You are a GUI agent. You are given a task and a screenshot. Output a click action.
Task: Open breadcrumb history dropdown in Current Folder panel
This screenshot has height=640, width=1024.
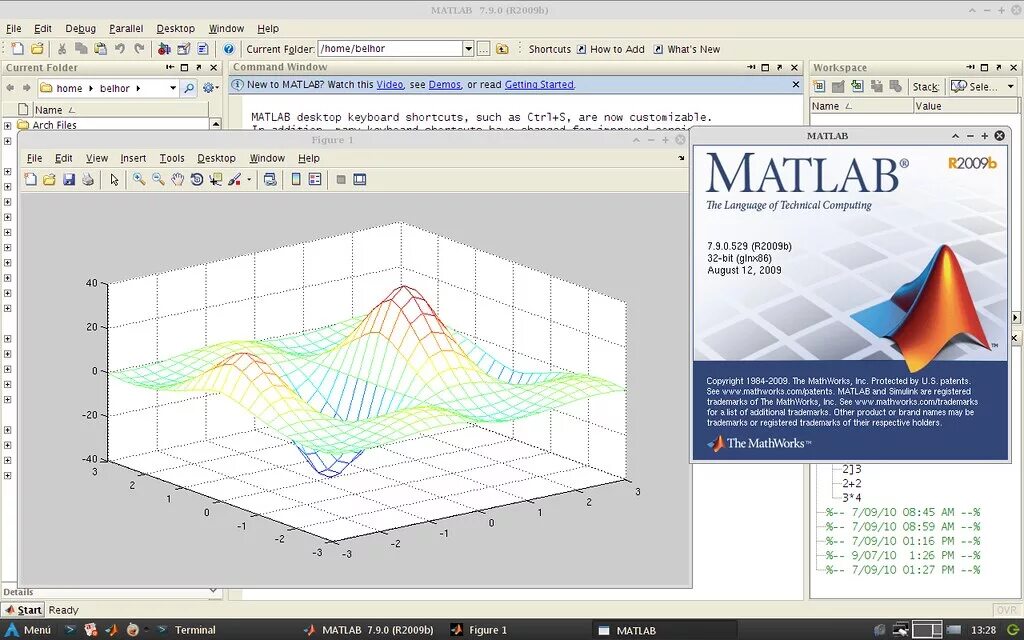(x=172, y=88)
